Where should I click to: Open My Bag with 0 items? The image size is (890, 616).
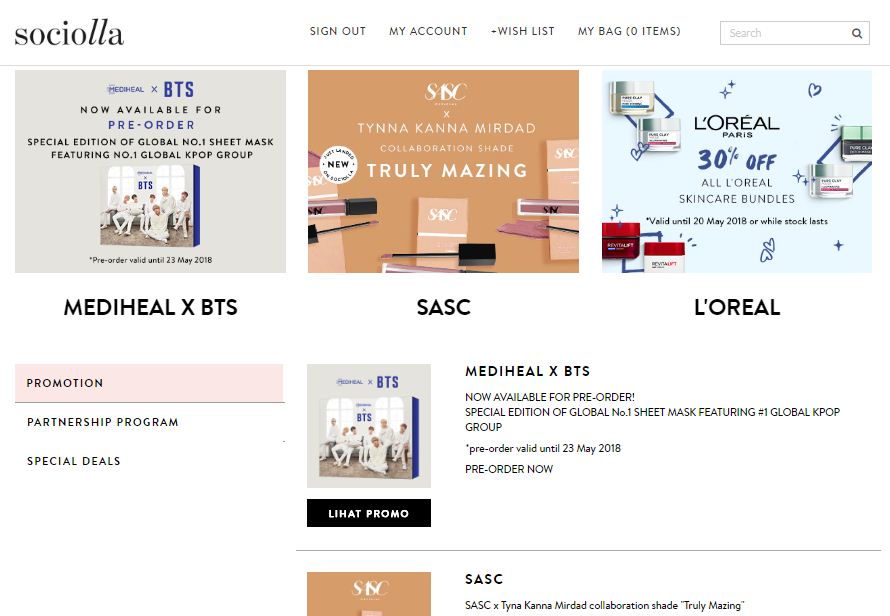(629, 31)
